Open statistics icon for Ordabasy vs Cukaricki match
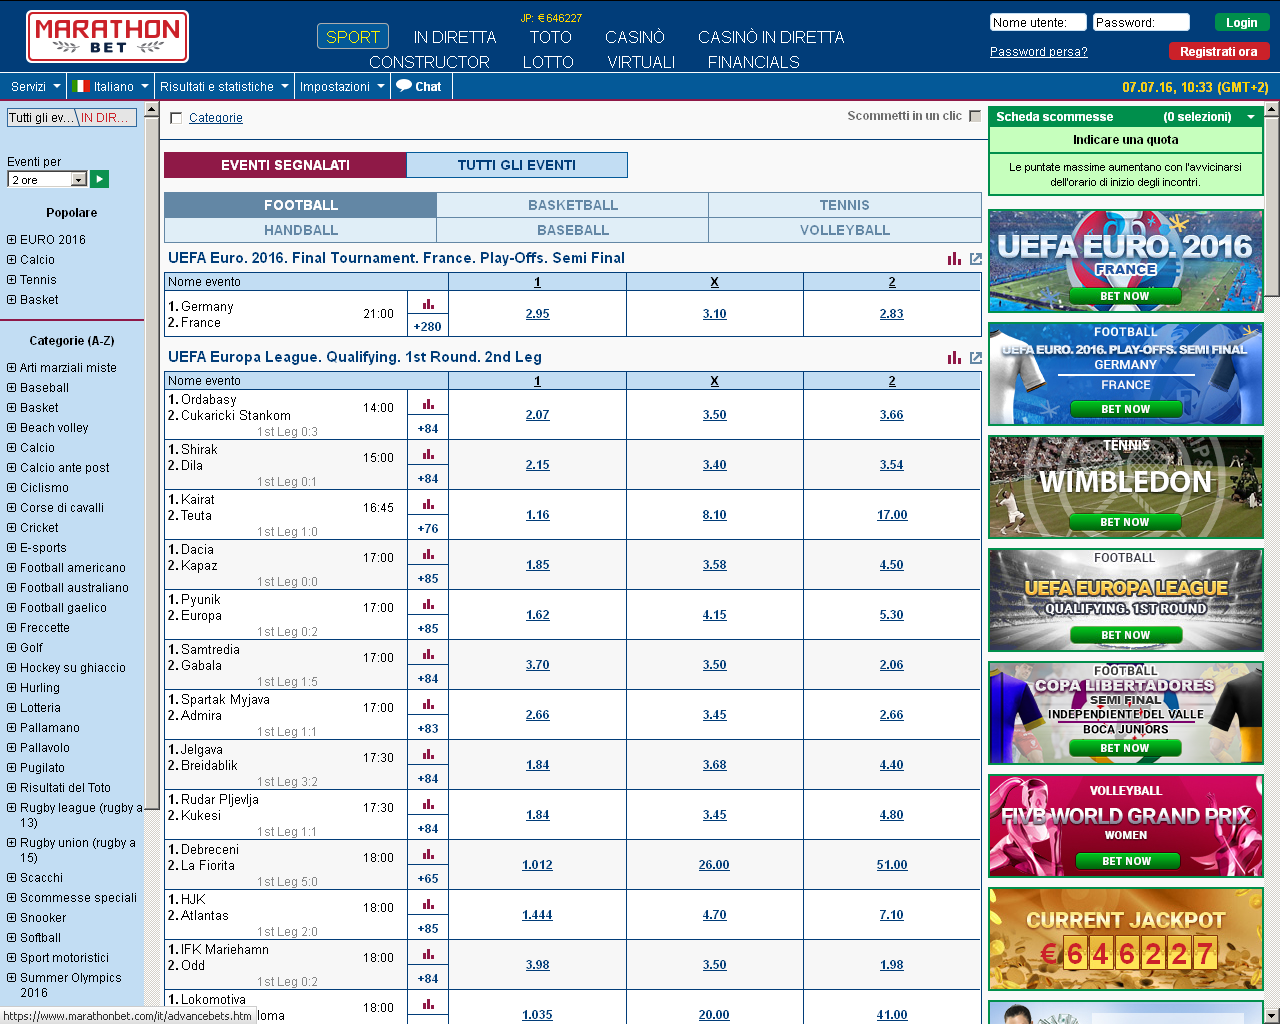This screenshot has width=1280, height=1024. pyautogui.click(x=428, y=404)
